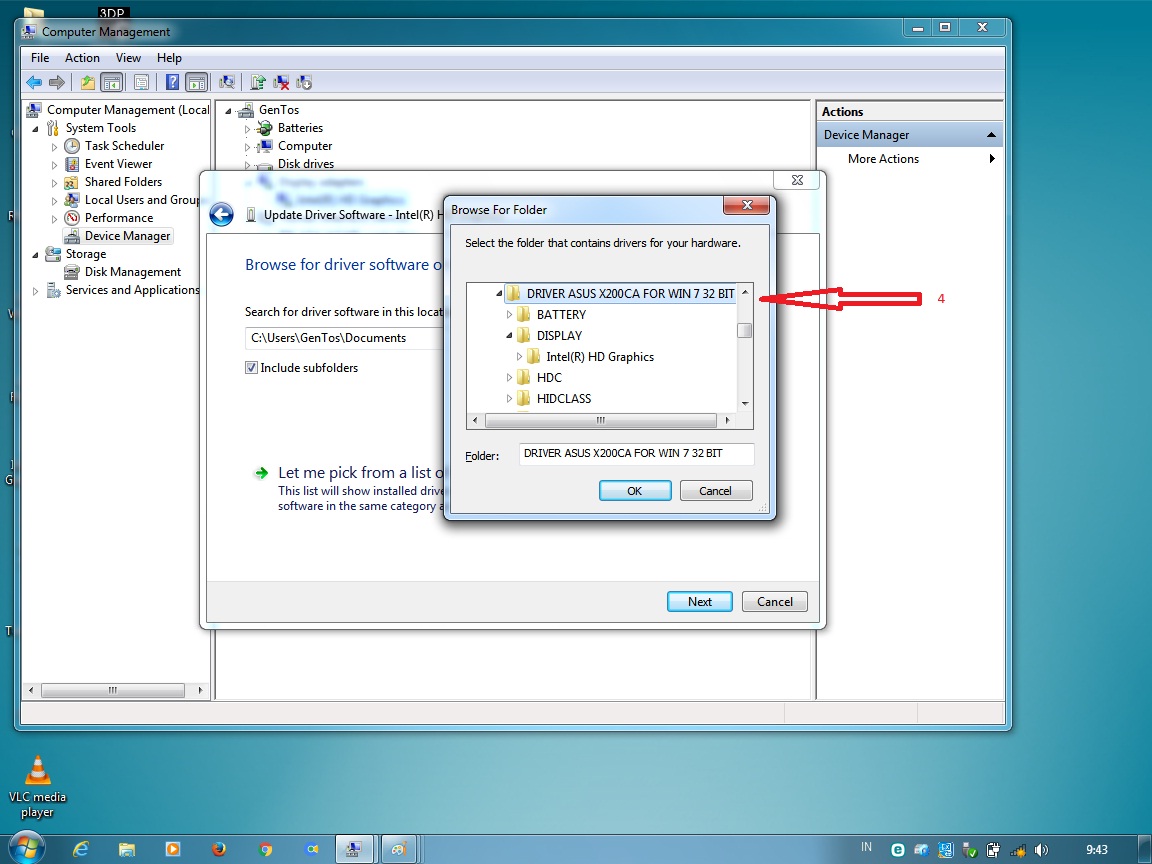This screenshot has width=1152, height=864.
Task: Open the Properties toolbar icon
Action: coord(142,82)
